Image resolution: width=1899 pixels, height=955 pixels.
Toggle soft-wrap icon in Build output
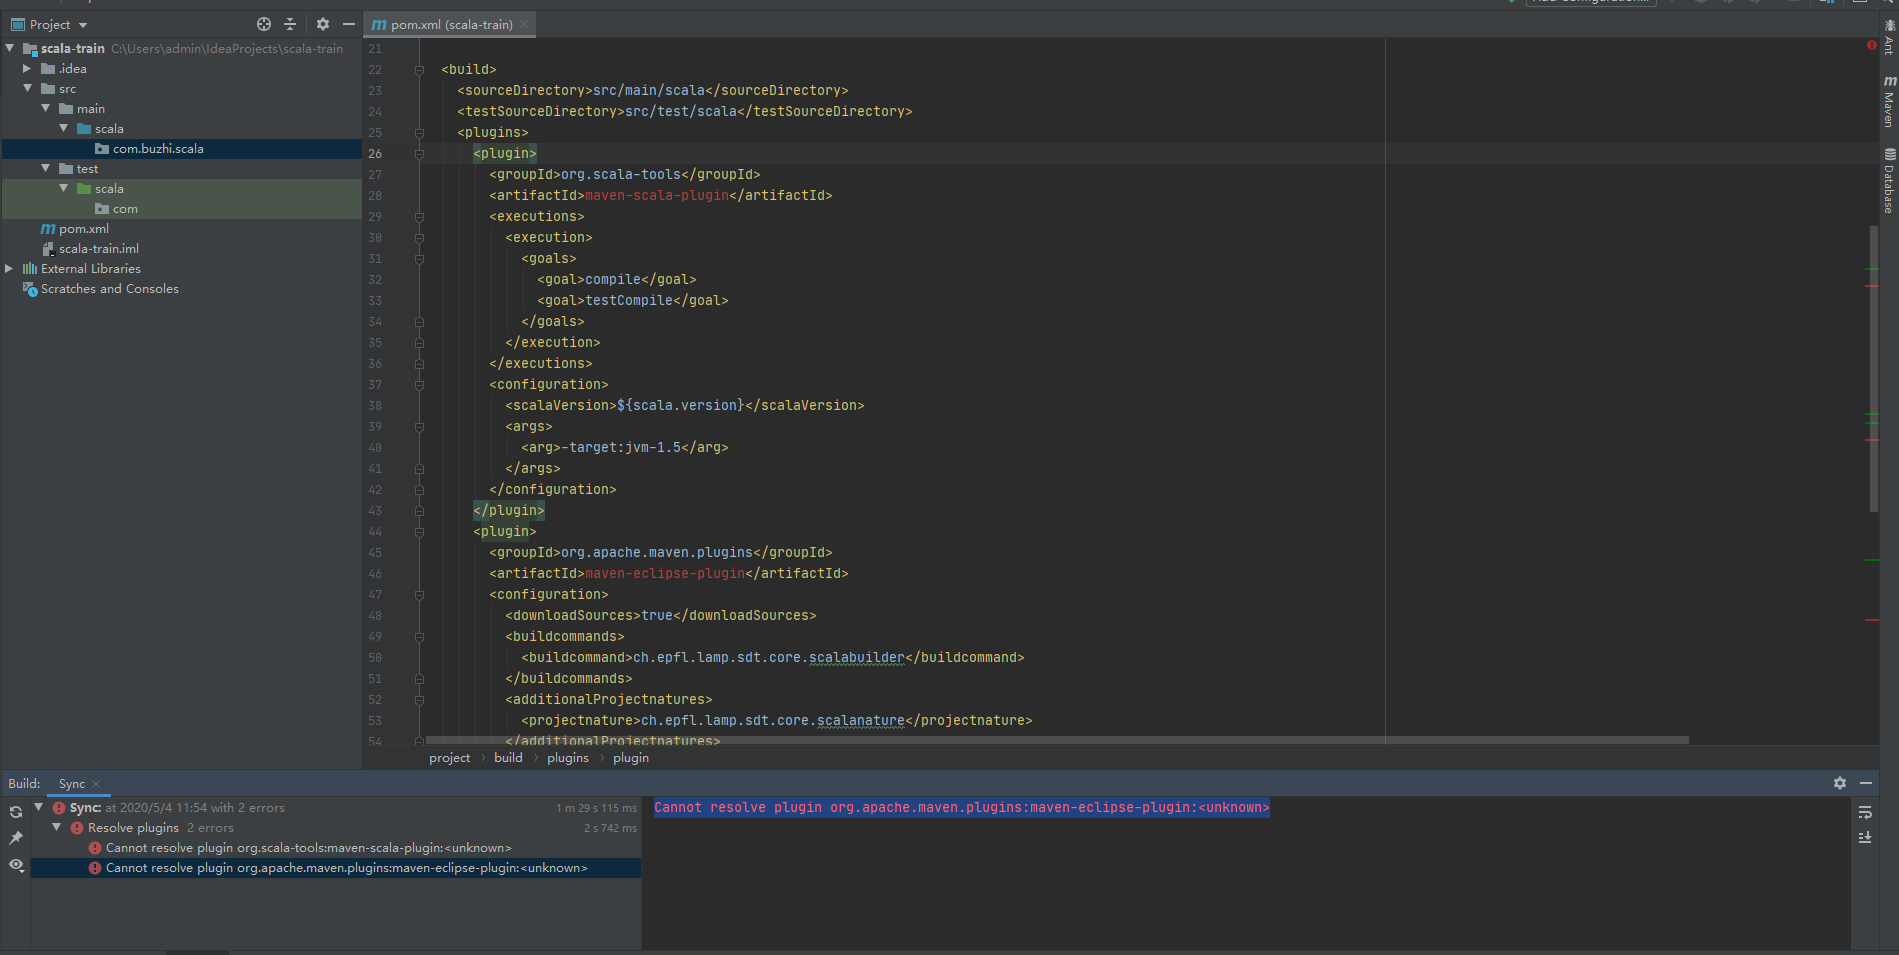[x=1865, y=812]
